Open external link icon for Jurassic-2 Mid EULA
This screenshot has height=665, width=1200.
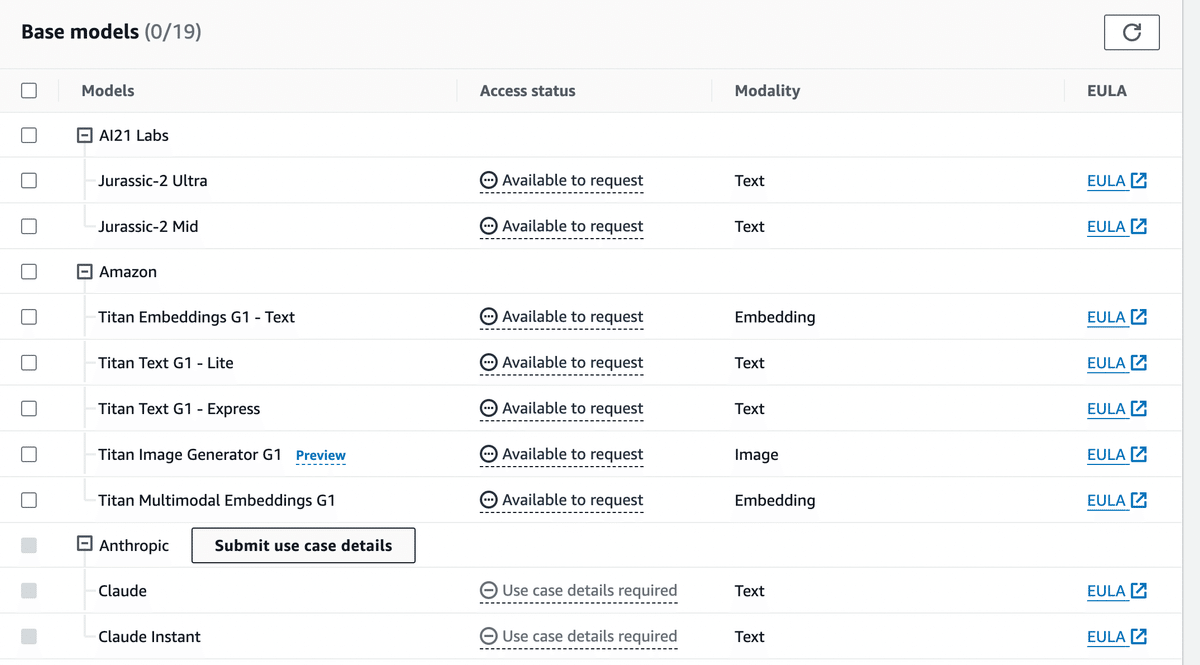[x=1139, y=226]
